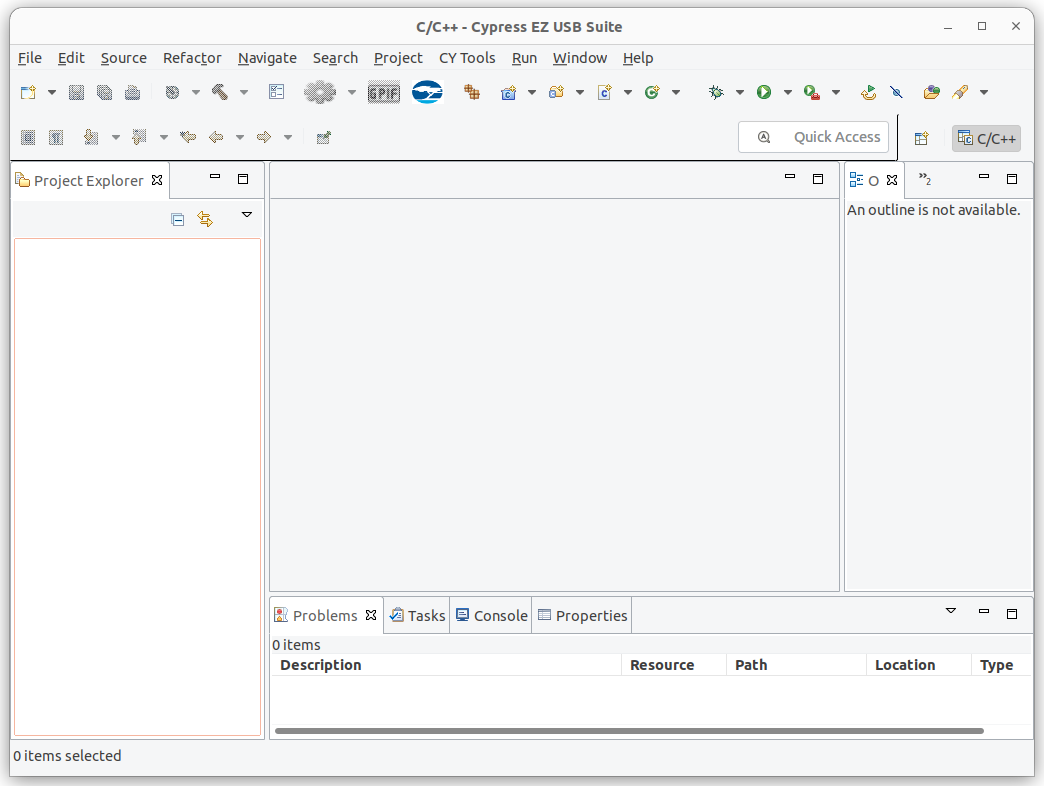Click the Description column header
The width and height of the screenshot is (1044, 786).
point(321,665)
